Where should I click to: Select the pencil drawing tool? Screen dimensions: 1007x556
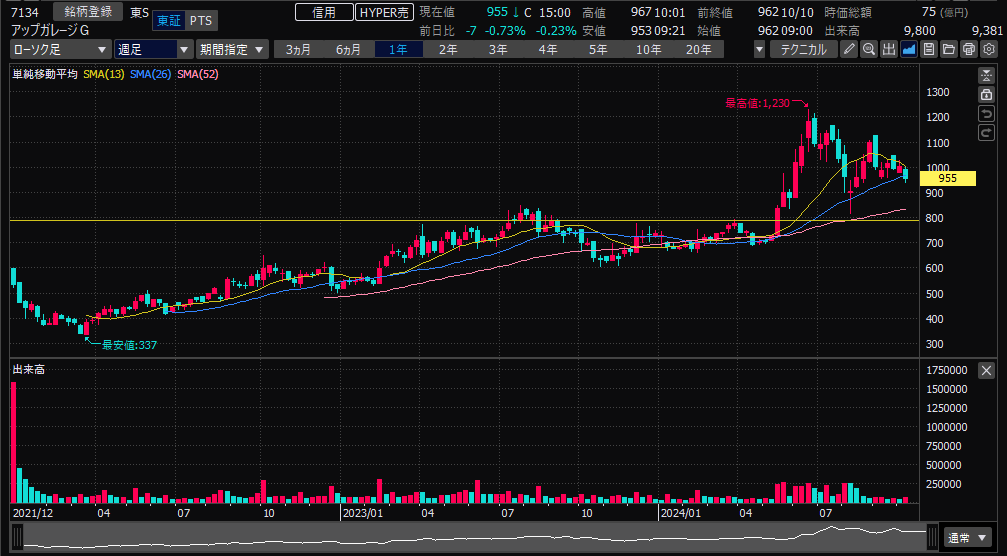pyautogui.click(x=849, y=49)
